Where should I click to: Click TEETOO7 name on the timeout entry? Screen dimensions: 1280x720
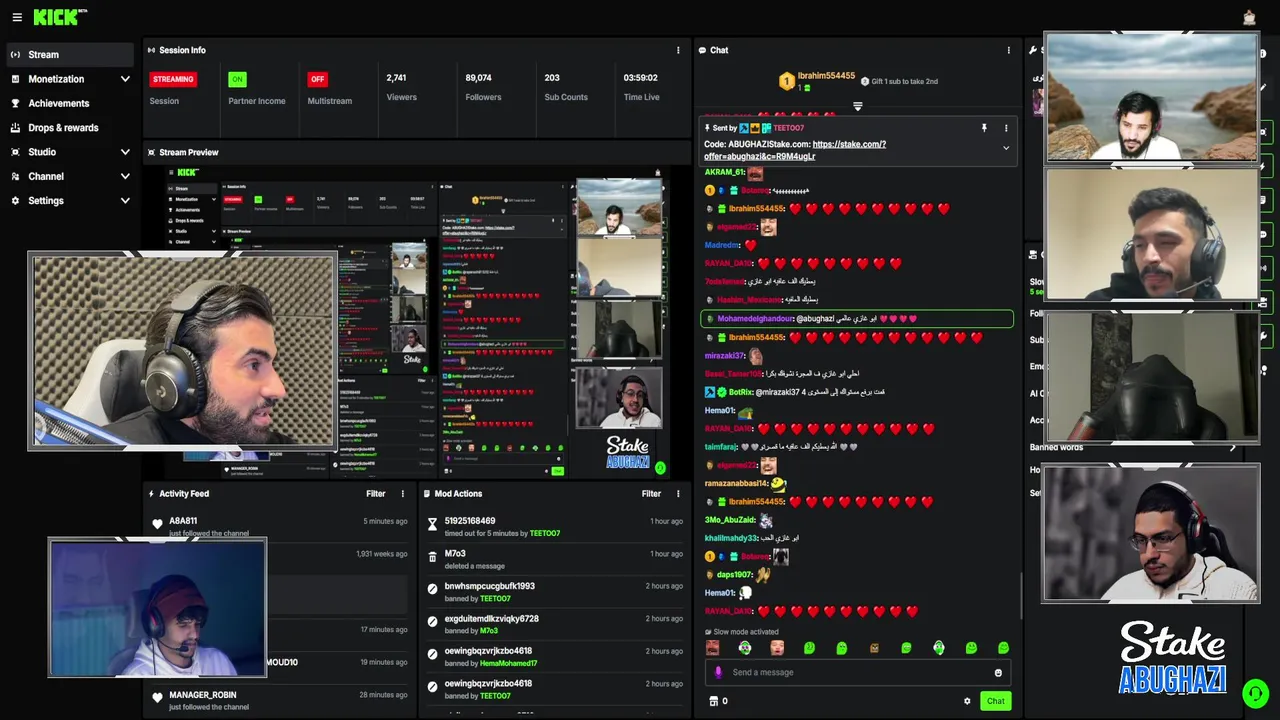click(x=545, y=533)
